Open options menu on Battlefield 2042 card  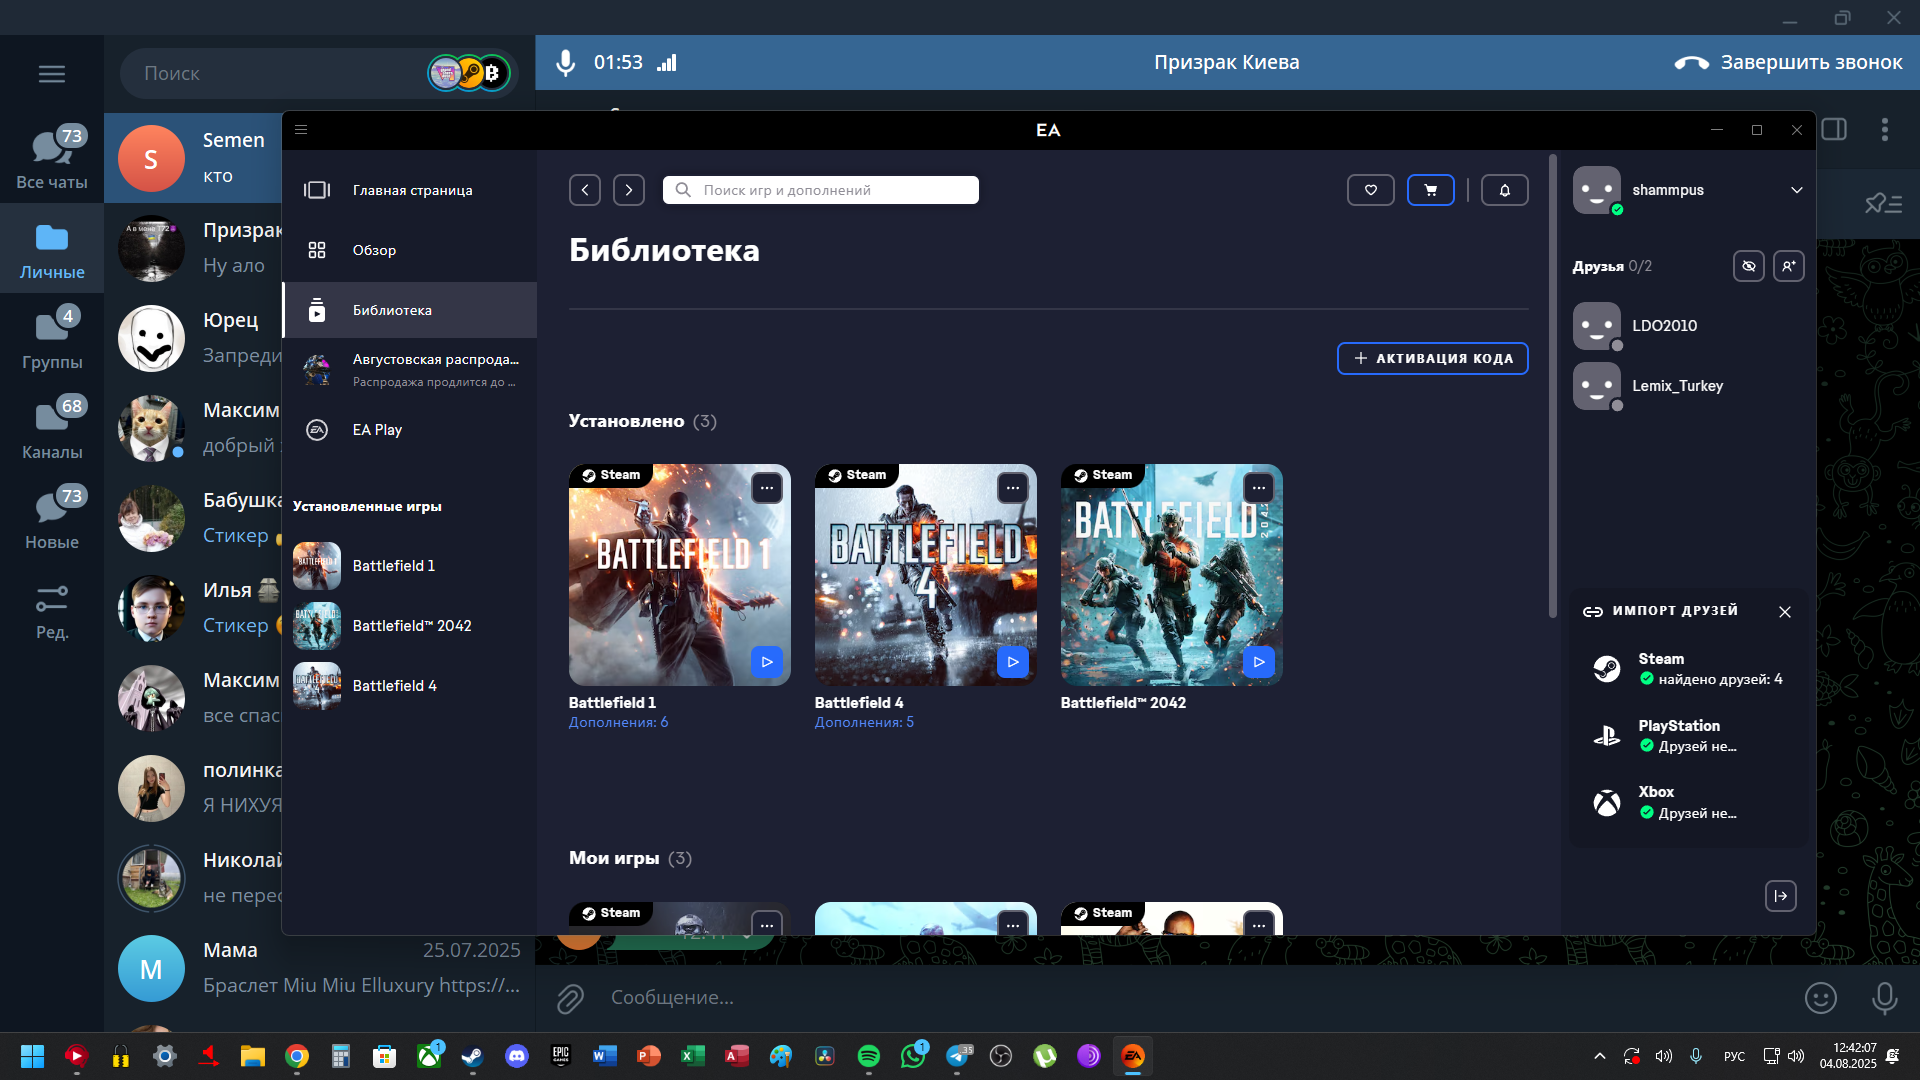coord(1259,488)
